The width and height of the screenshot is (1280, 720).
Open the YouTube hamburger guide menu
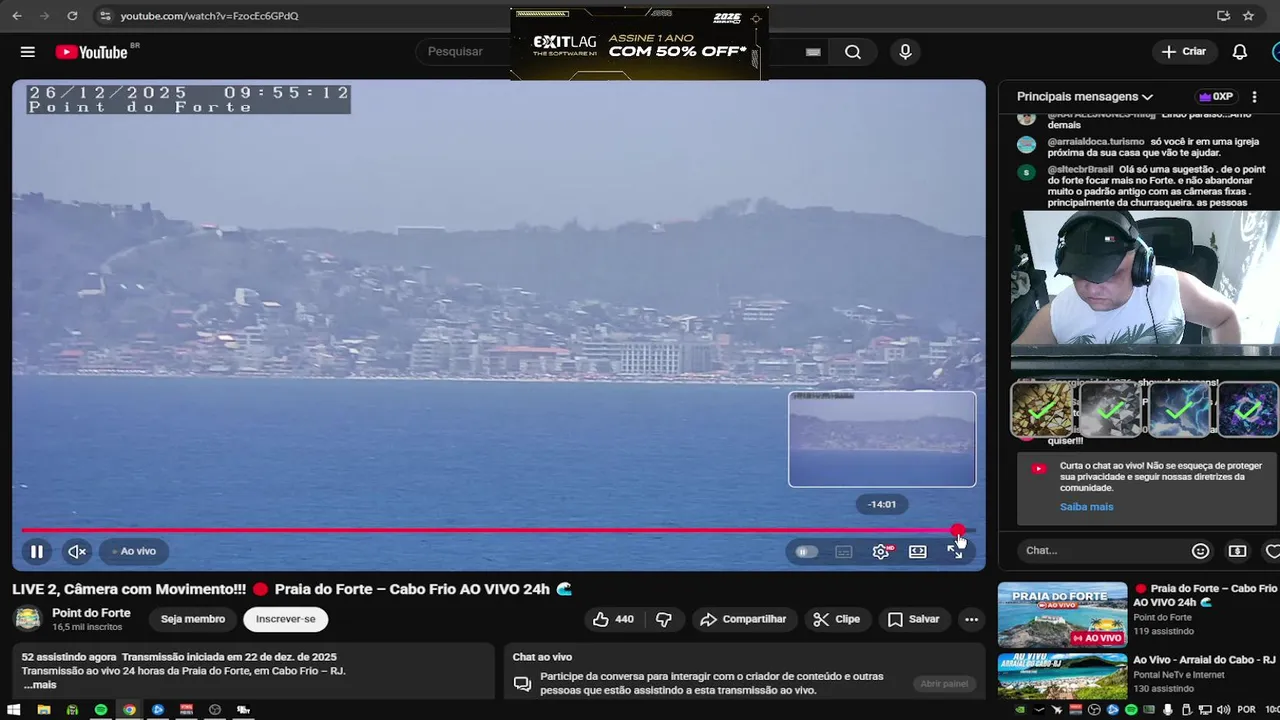[28, 52]
